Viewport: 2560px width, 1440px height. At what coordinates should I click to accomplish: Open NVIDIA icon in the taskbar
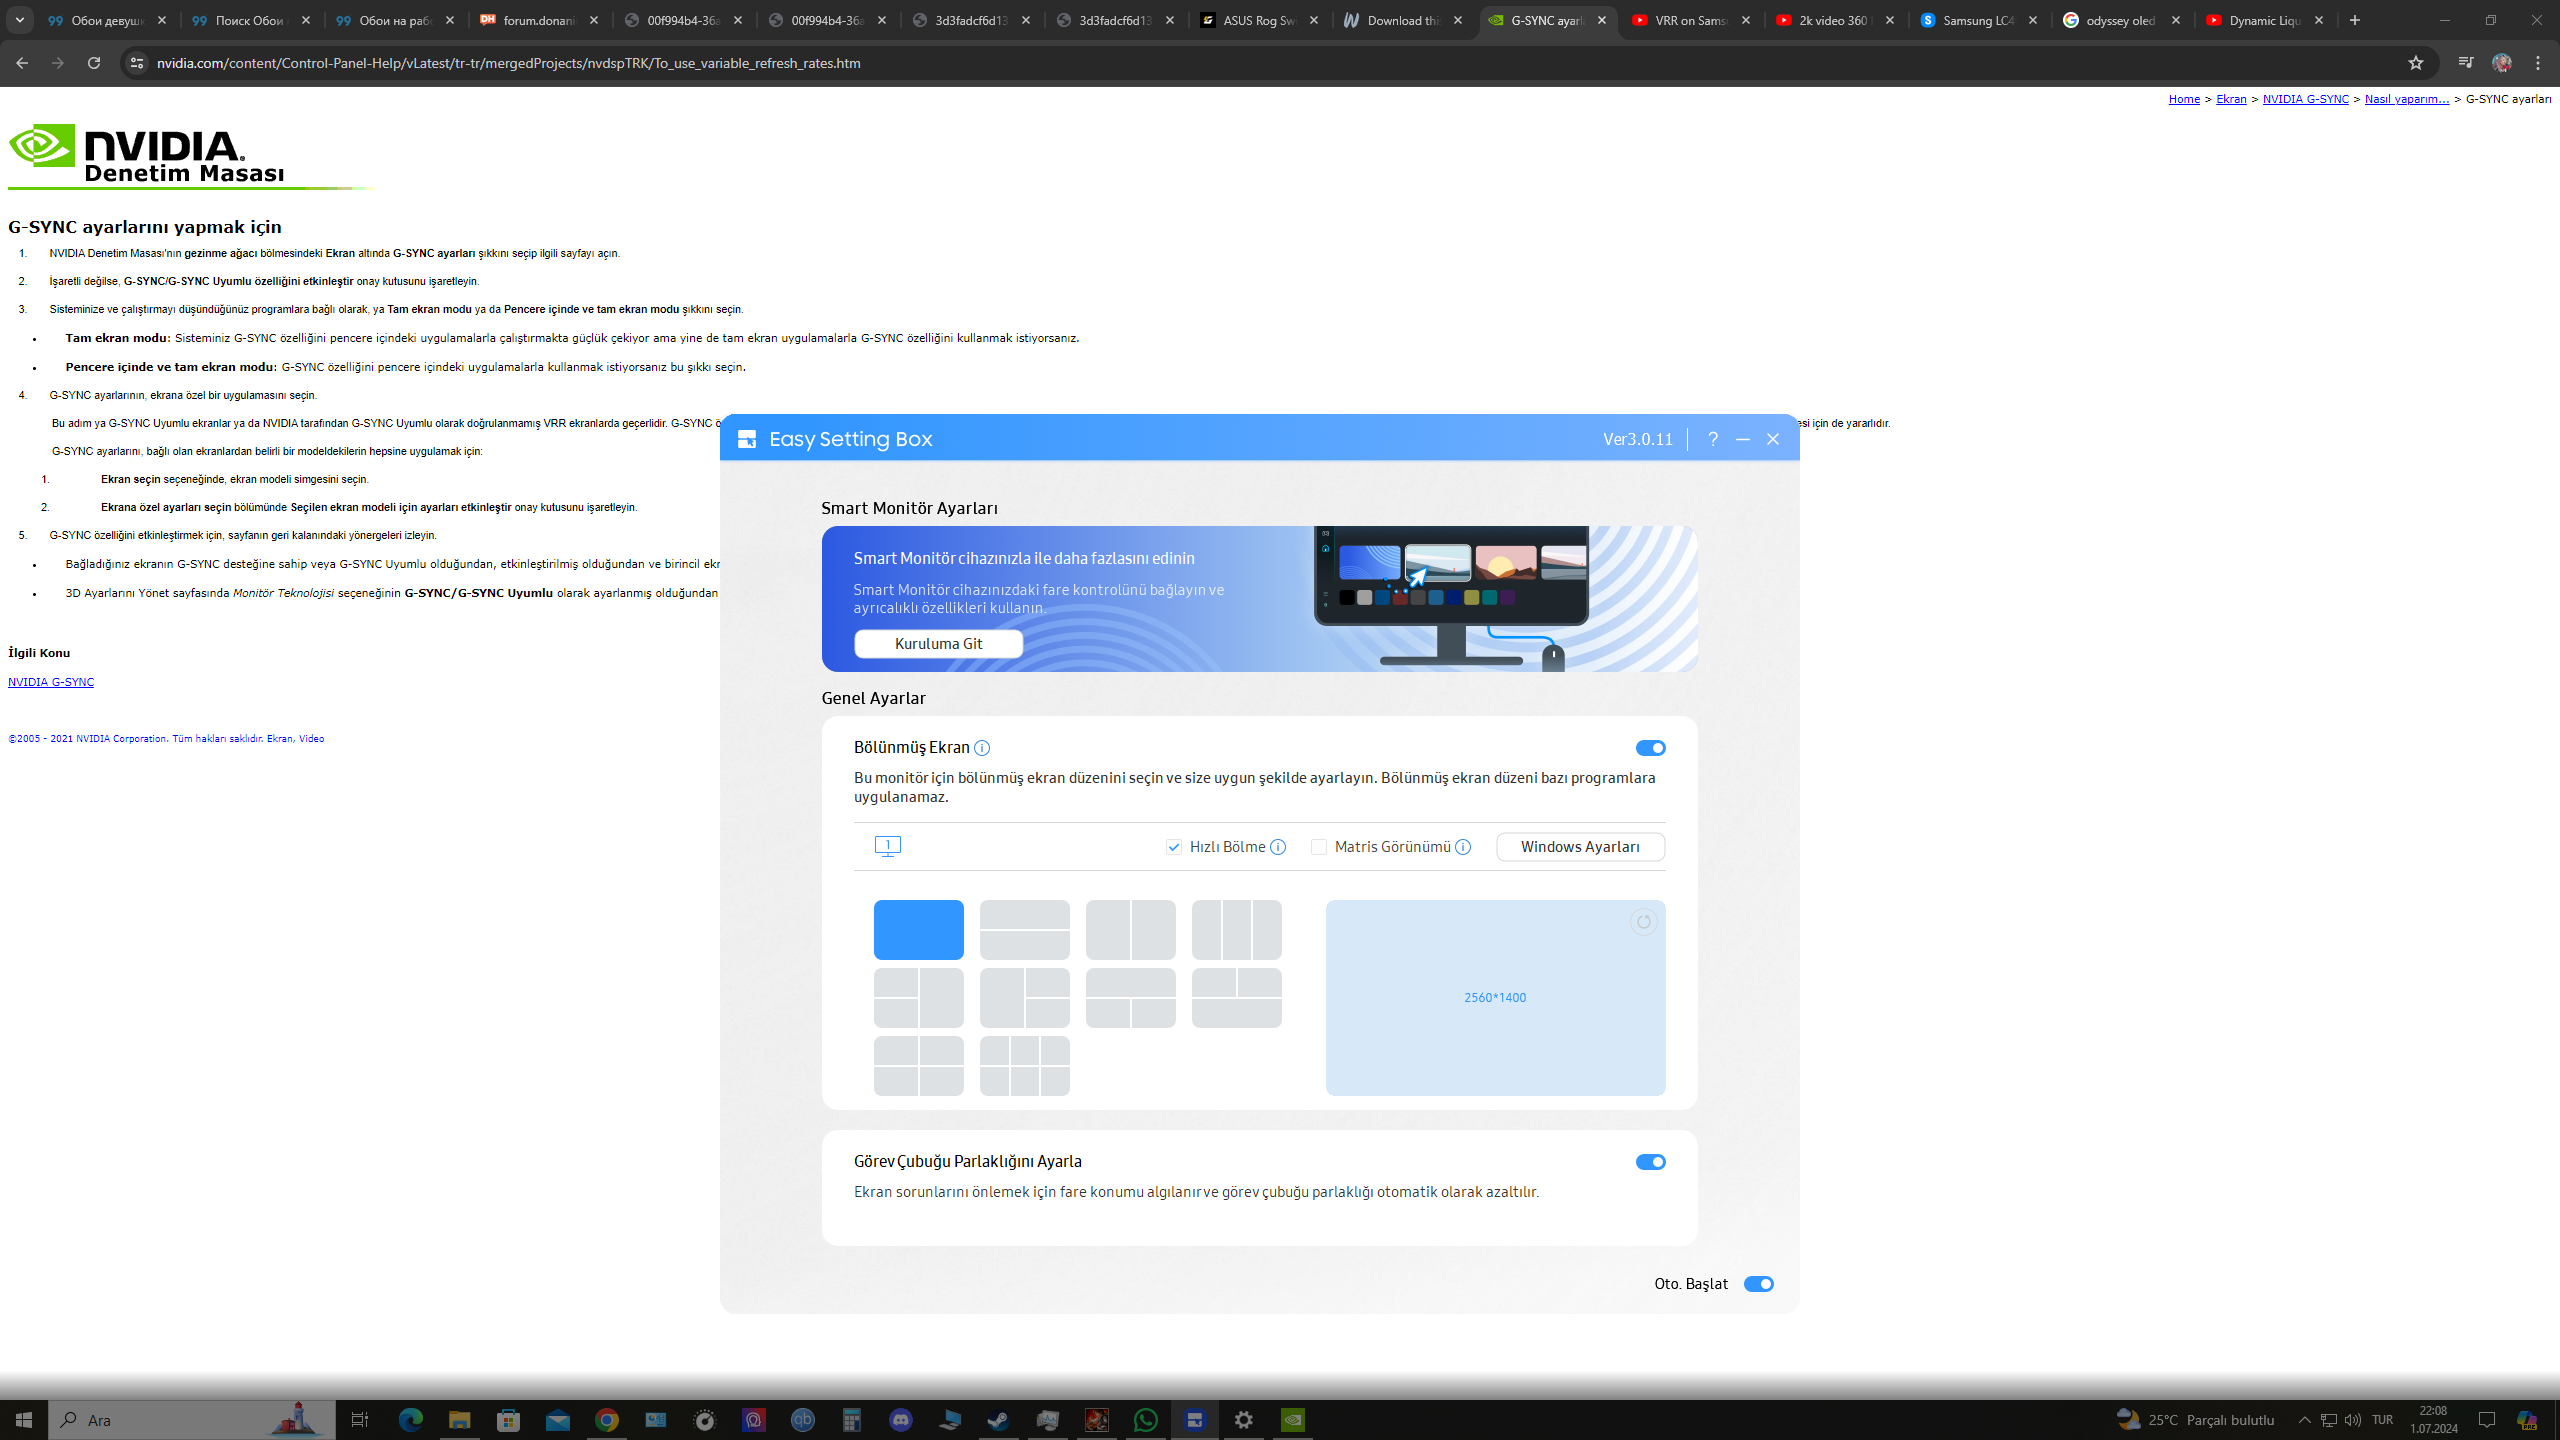(x=1293, y=1420)
